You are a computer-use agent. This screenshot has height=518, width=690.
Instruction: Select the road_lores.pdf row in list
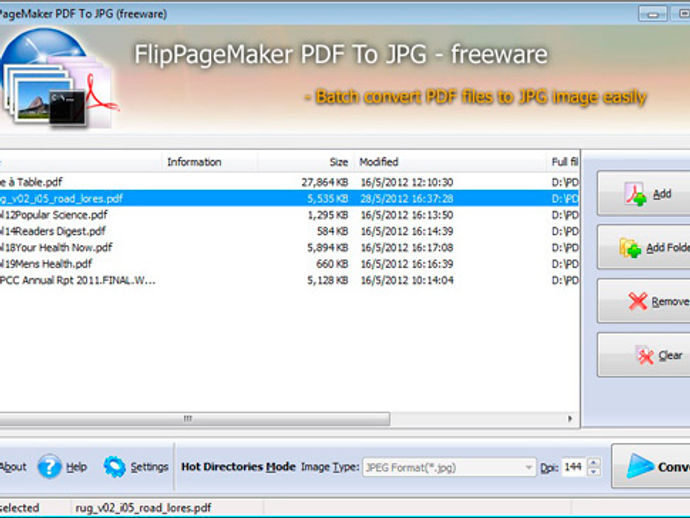click(x=289, y=198)
